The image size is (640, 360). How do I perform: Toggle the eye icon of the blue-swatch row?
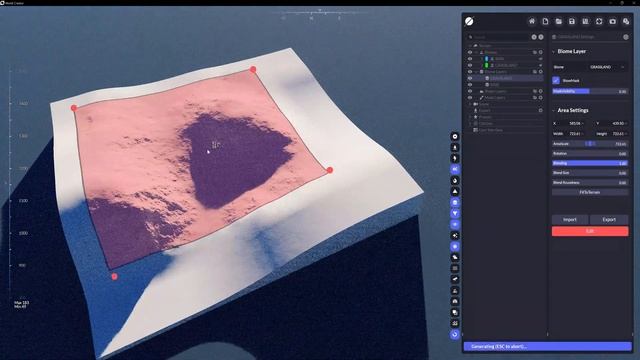470,59
